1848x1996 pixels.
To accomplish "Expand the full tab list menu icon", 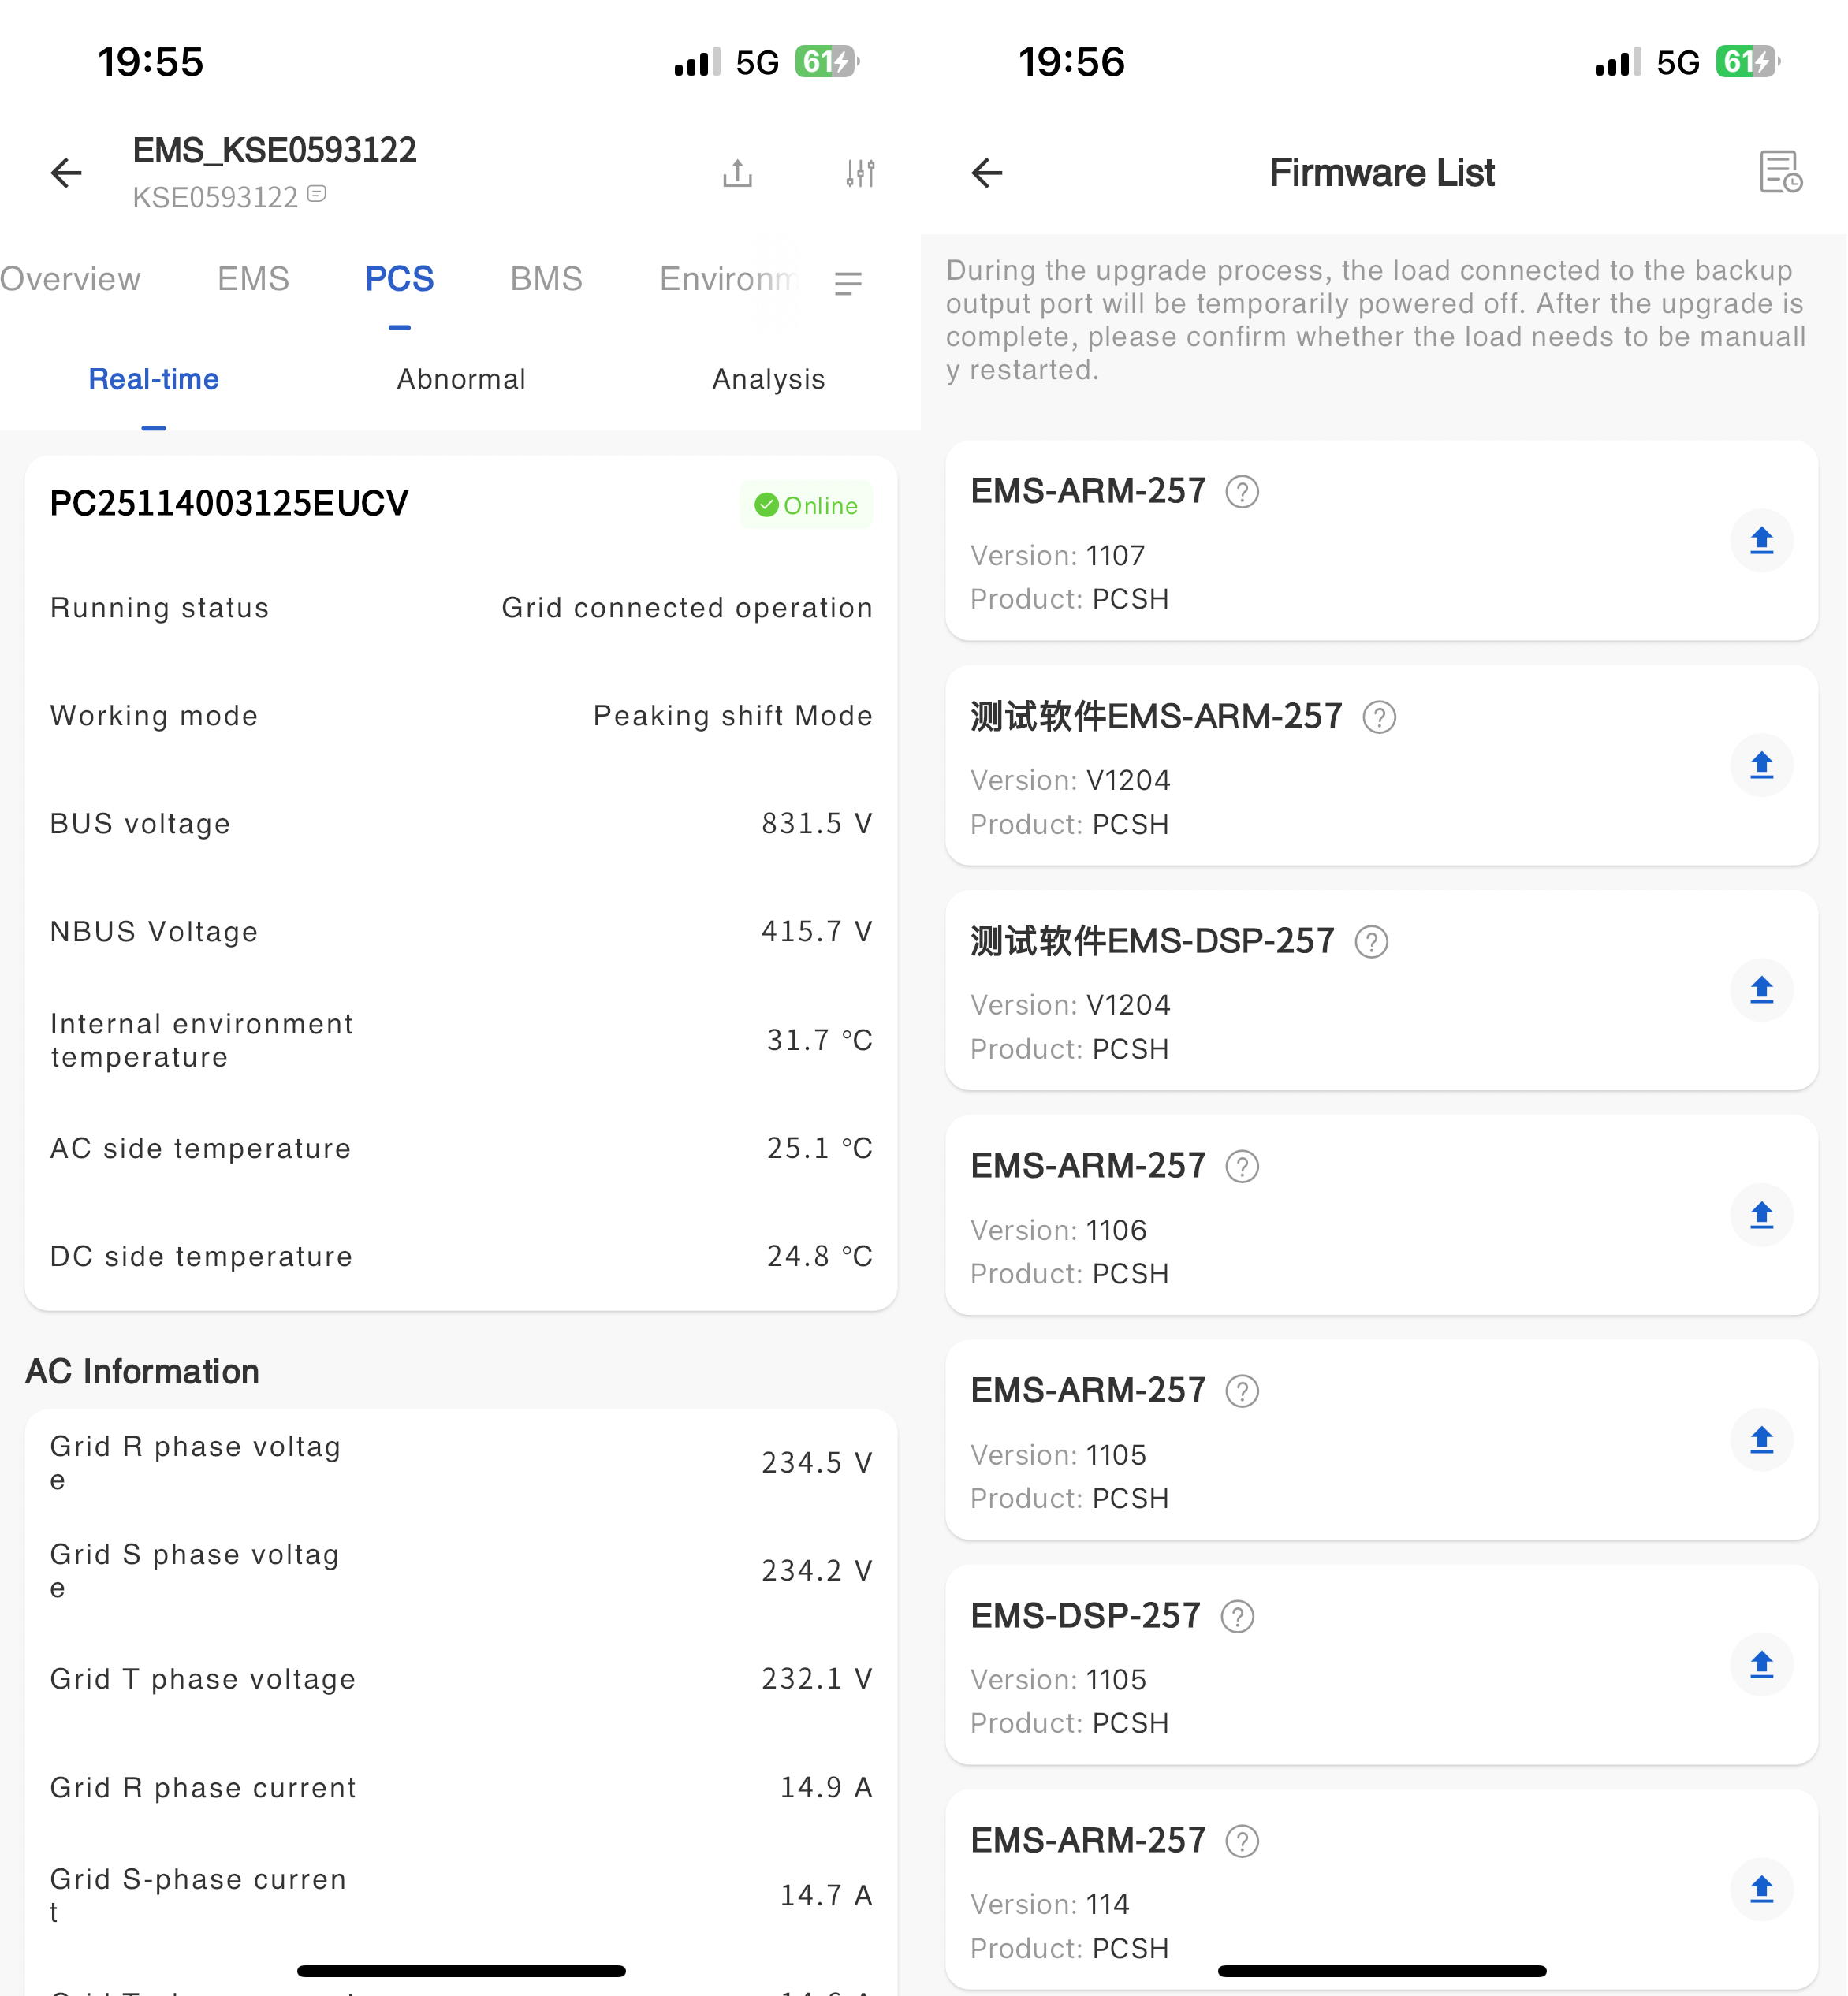I will tap(848, 284).
